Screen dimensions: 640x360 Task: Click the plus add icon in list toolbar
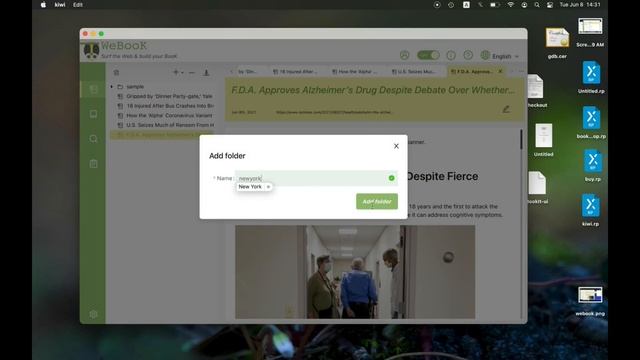(176, 72)
